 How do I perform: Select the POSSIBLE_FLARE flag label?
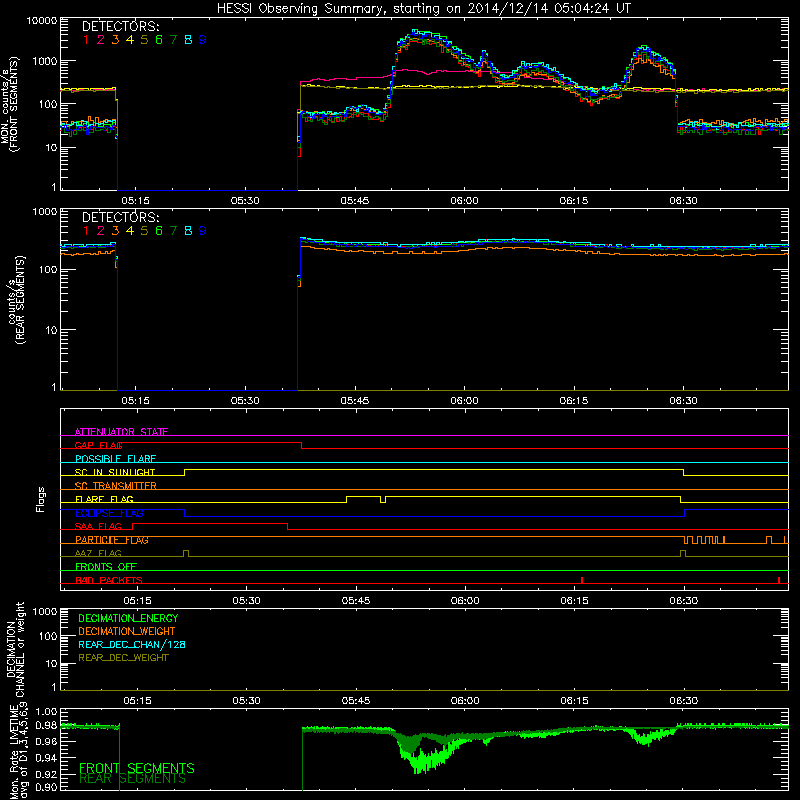[115, 459]
